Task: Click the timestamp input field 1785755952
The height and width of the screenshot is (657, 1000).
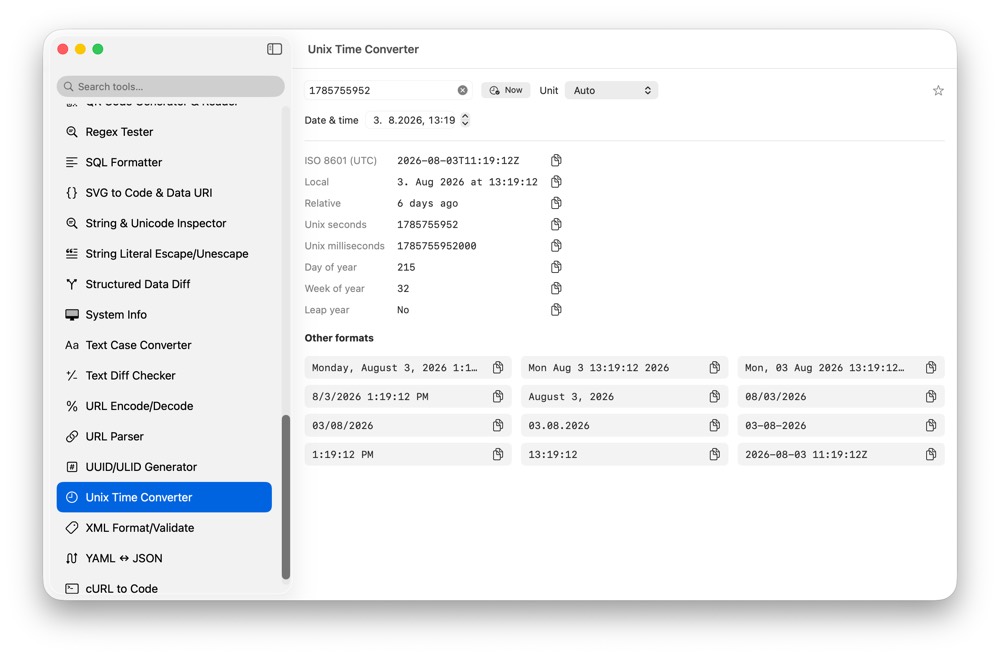Action: (388, 91)
